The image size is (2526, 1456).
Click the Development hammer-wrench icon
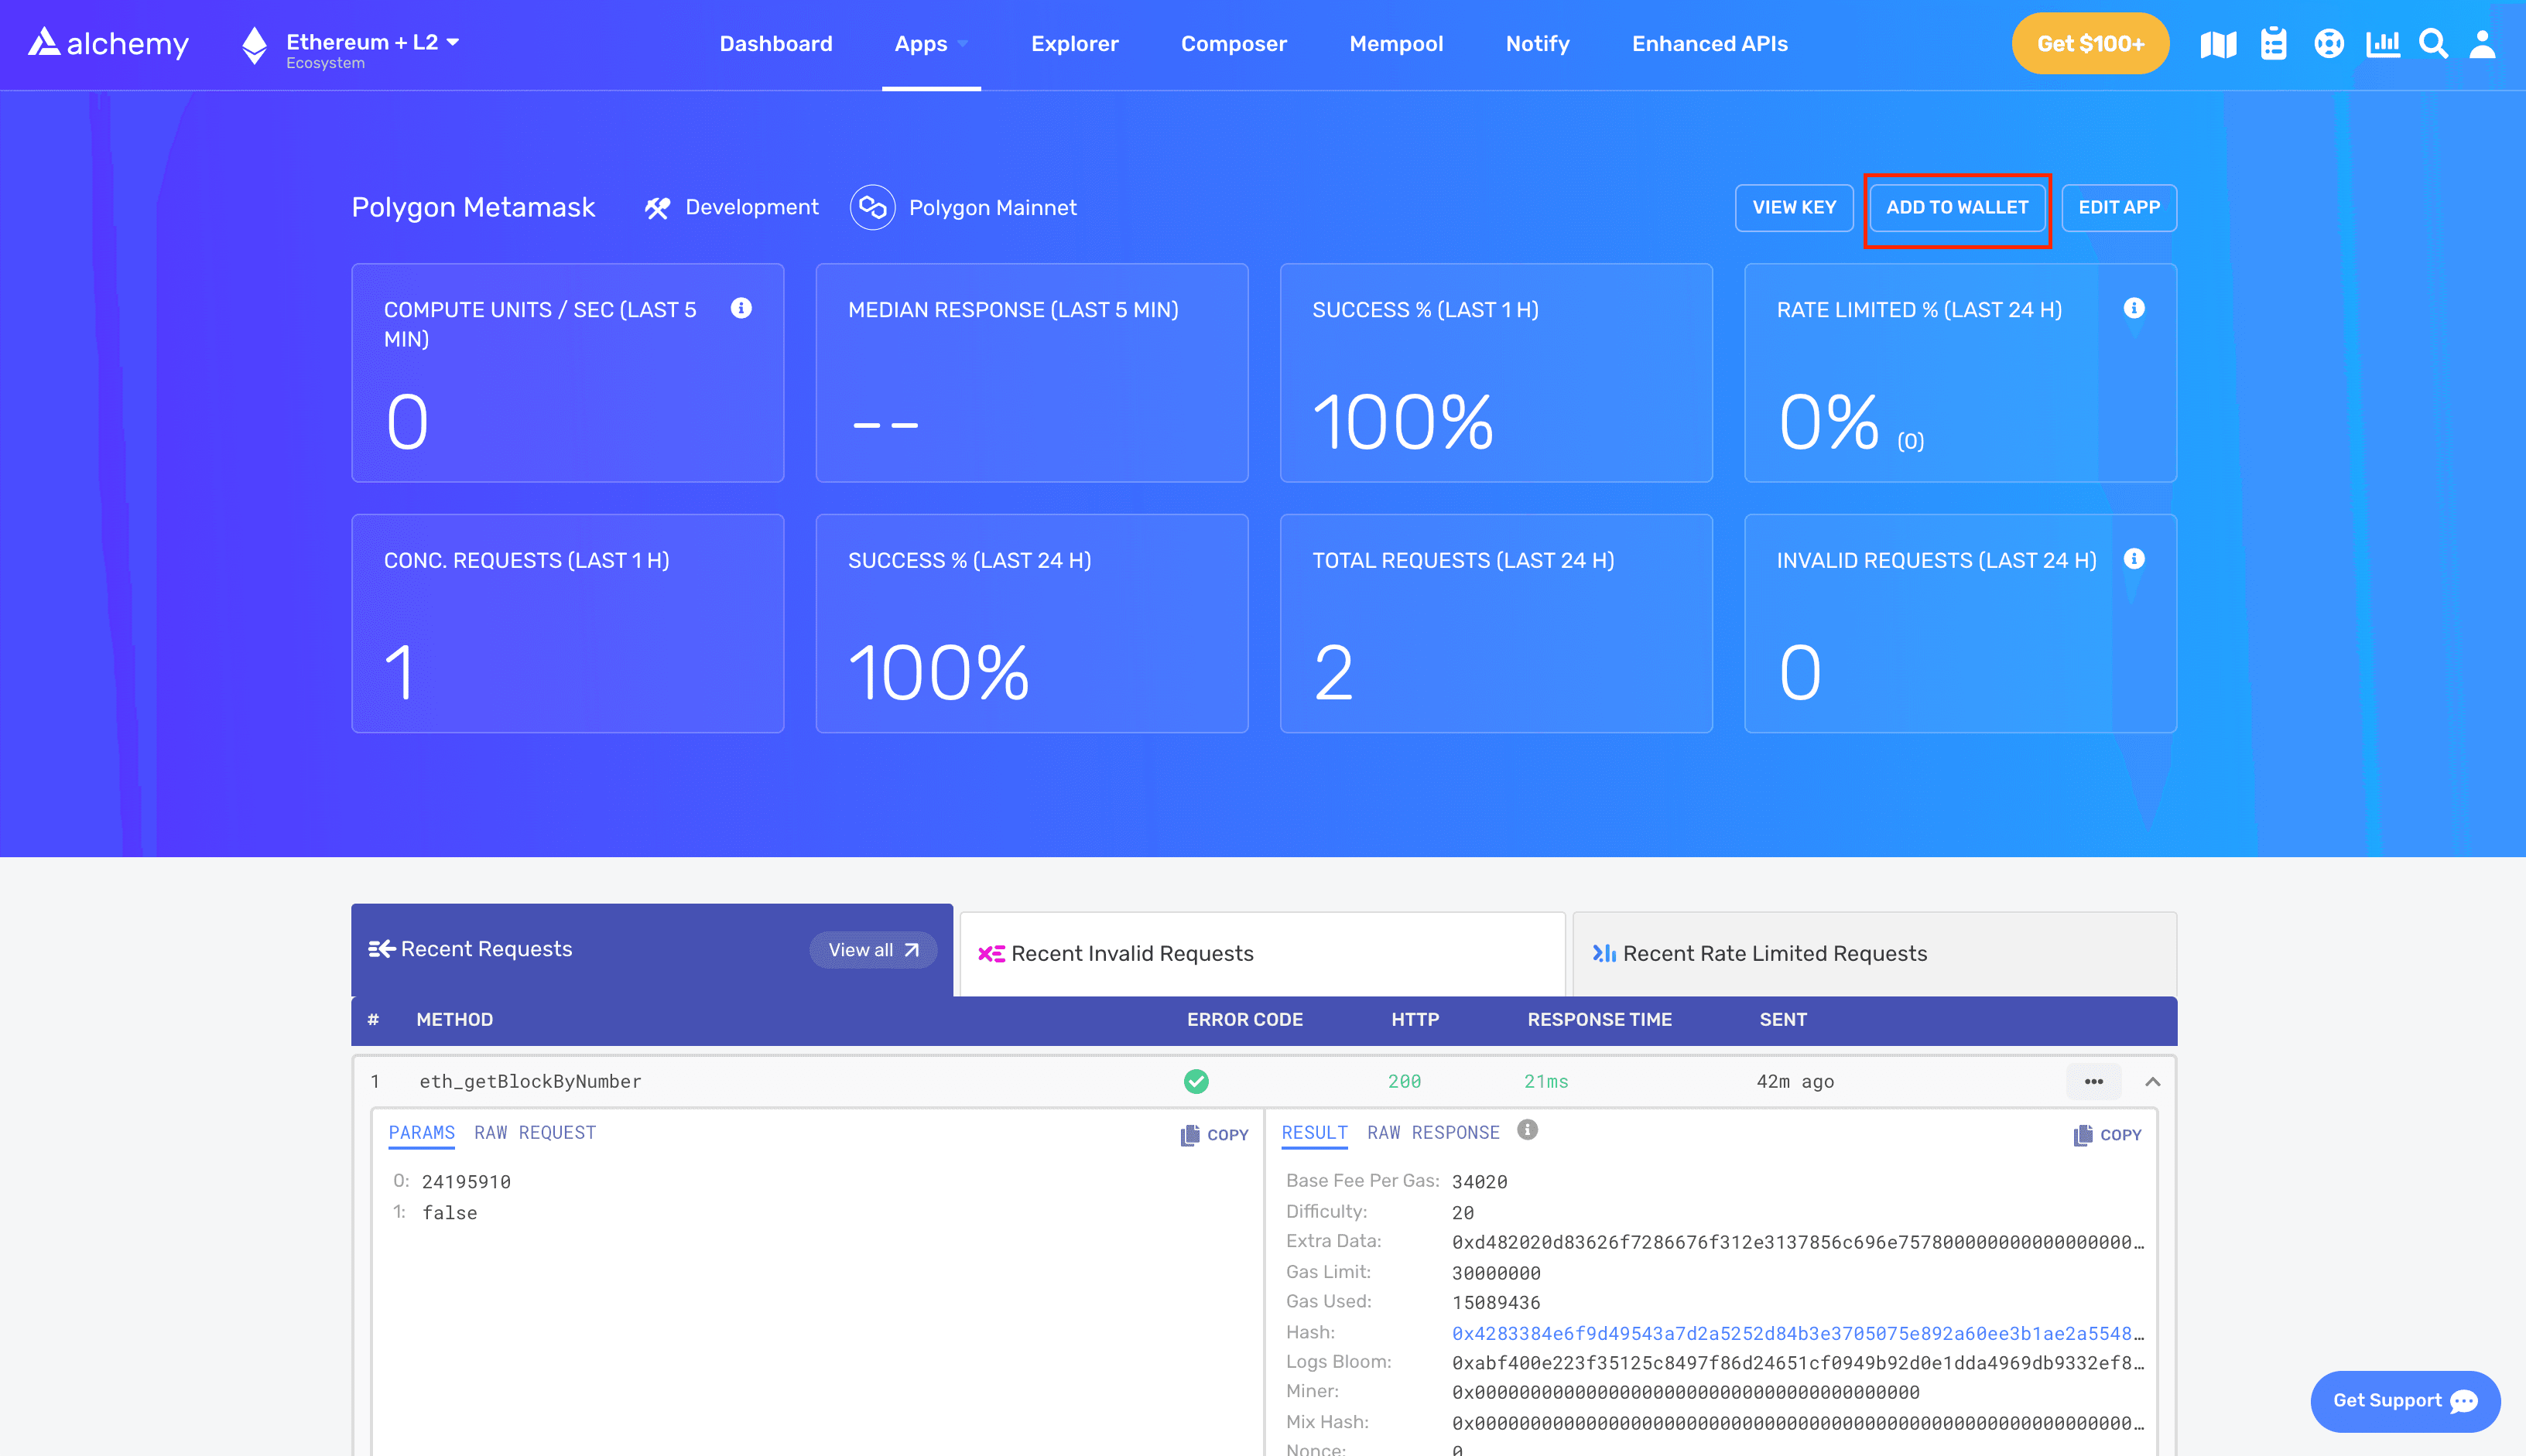click(x=657, y=208)
